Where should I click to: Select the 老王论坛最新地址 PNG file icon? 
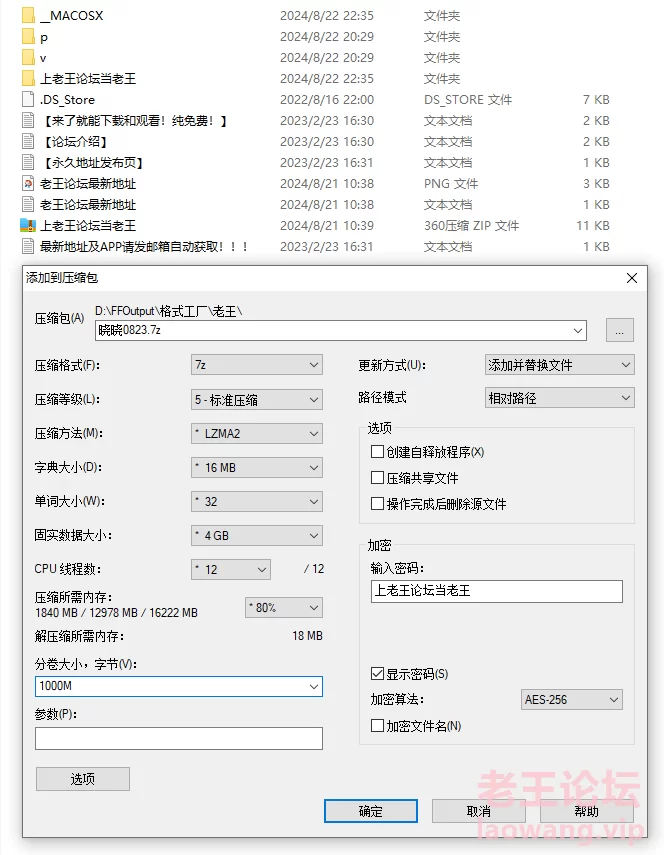(x=28, y=183)
